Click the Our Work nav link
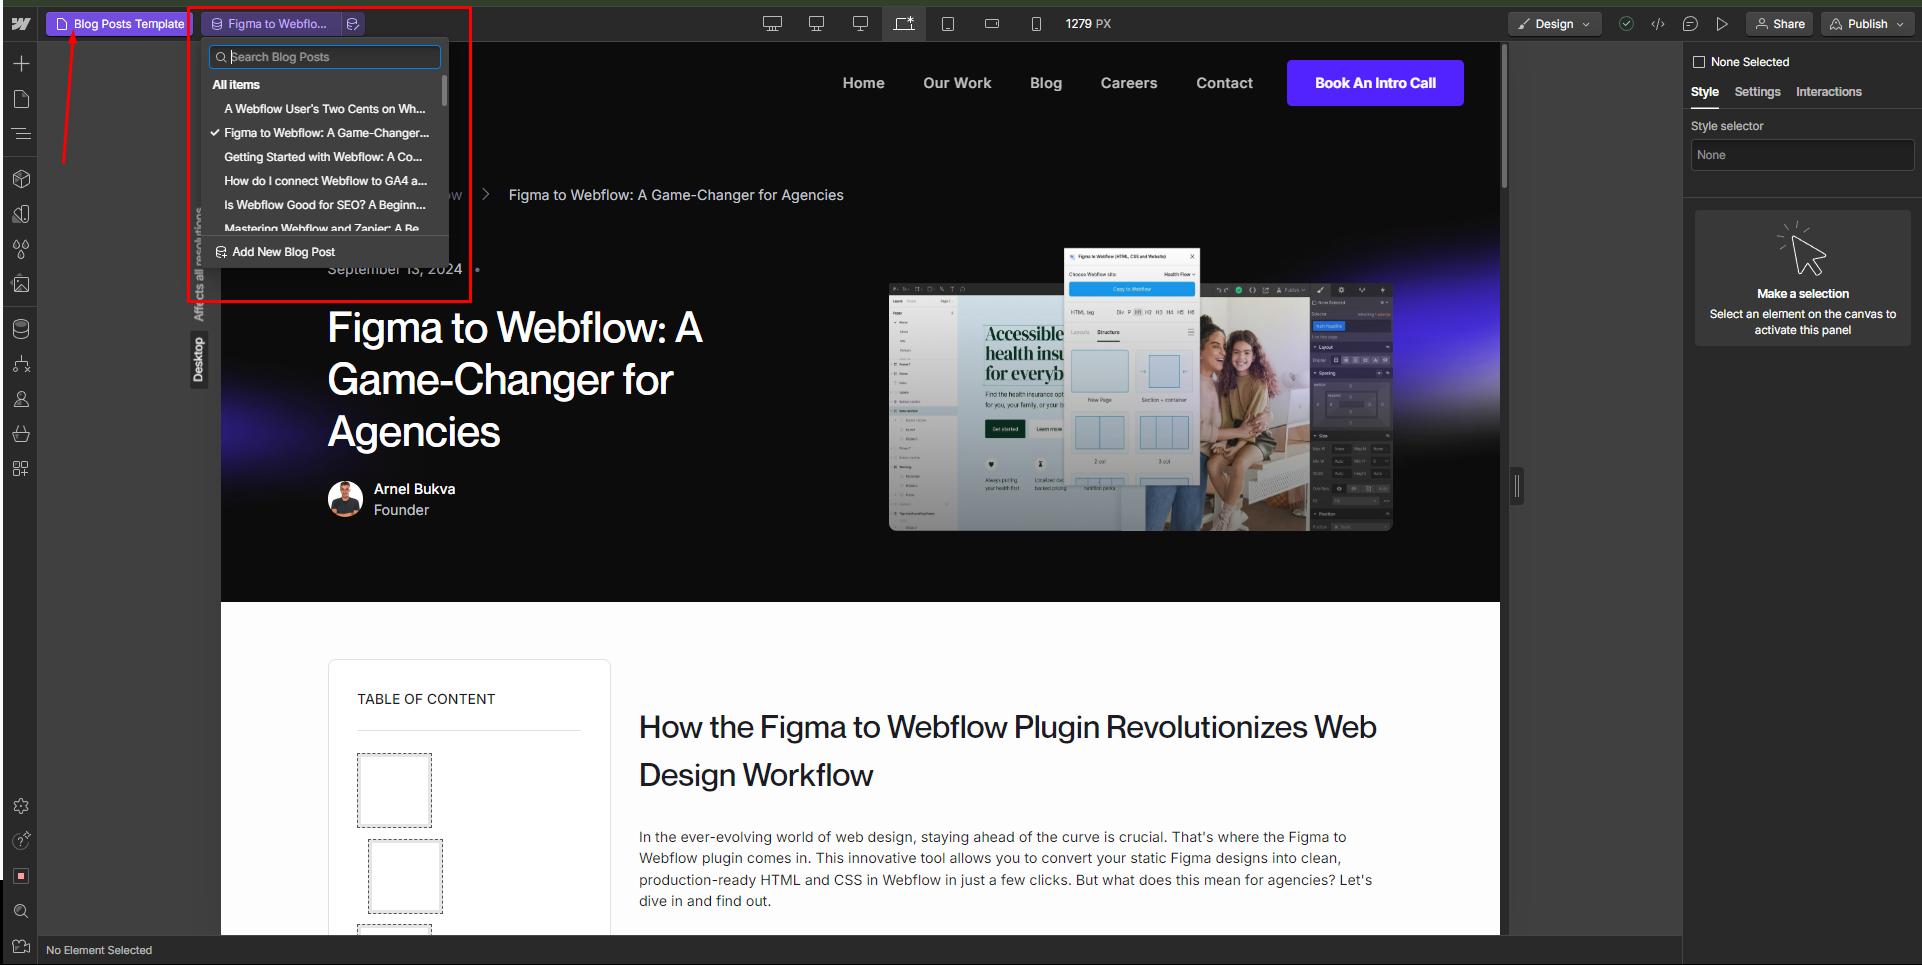 (x=957, y=83)
